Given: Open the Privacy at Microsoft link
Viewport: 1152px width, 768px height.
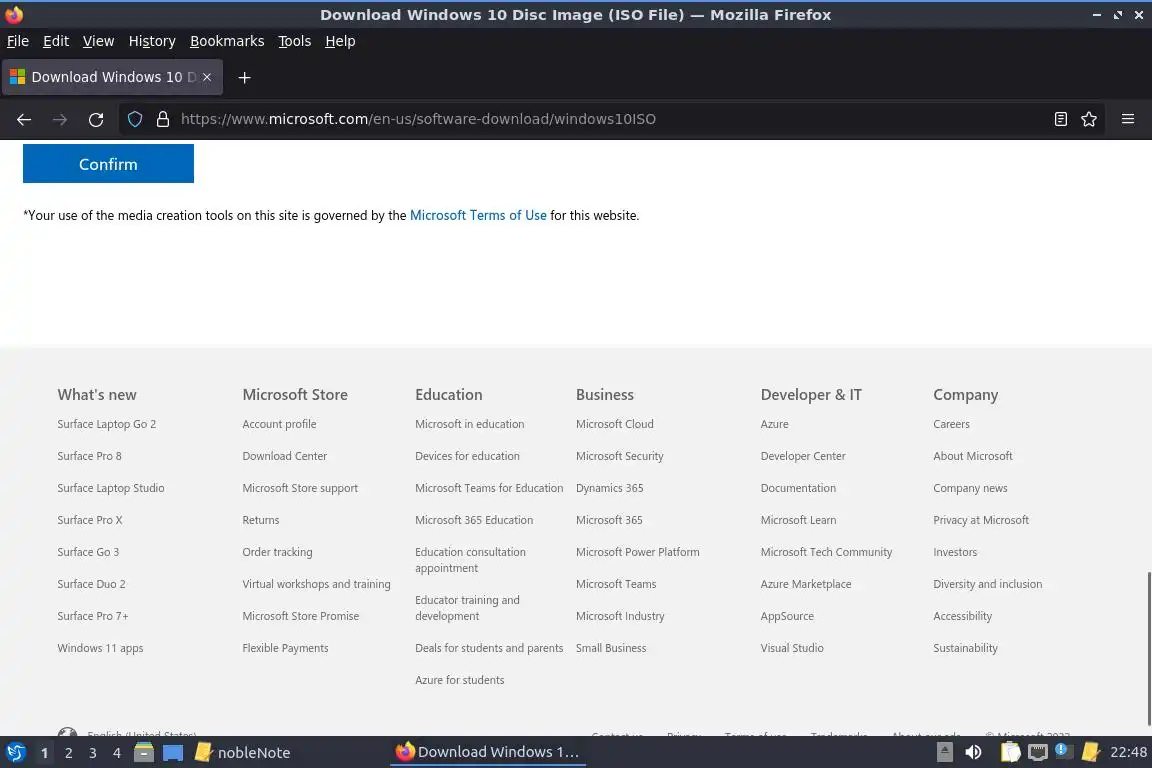Looking at the screenshot, I should (981, 520).
